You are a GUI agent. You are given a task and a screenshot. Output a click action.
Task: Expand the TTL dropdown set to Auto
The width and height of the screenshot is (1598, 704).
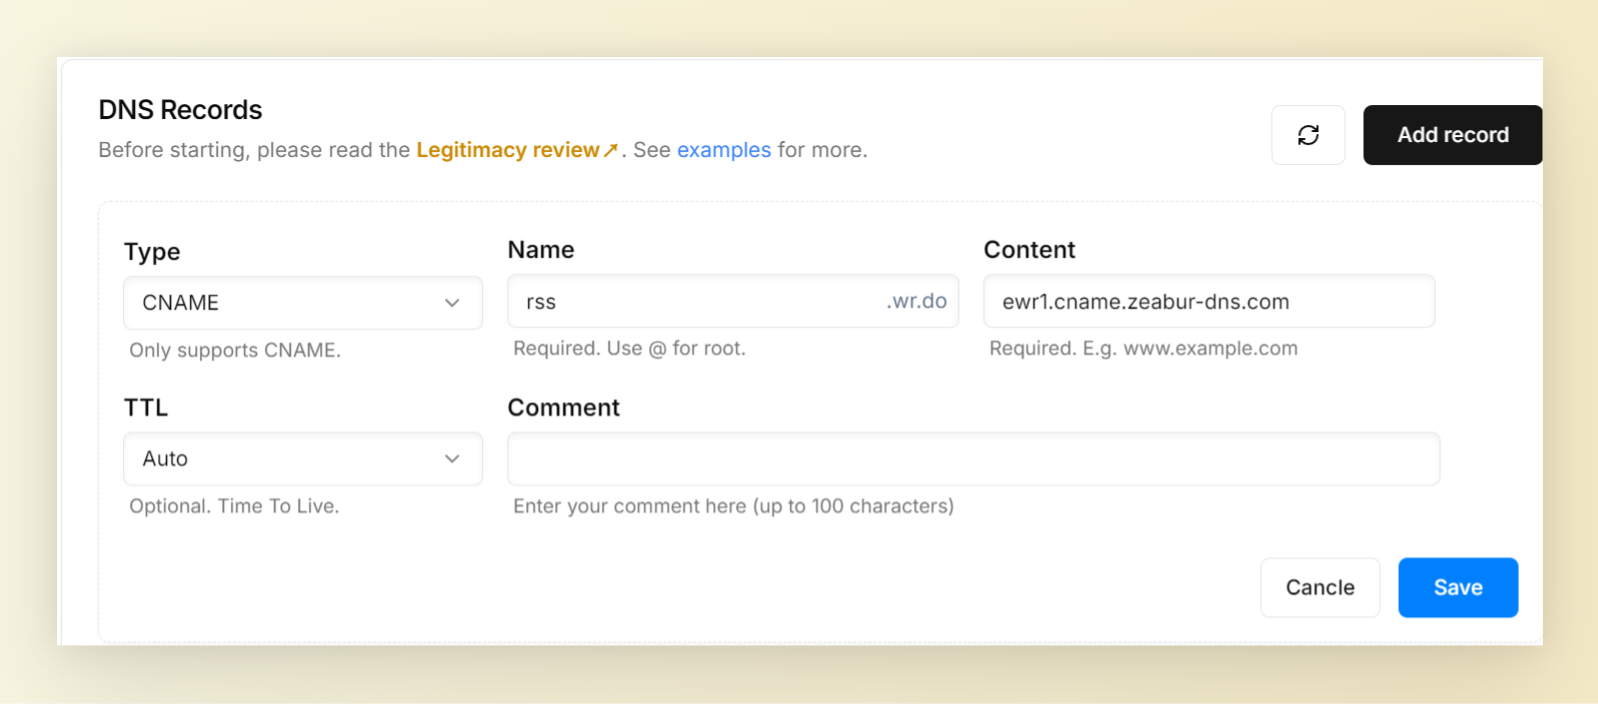click(290, 459)
